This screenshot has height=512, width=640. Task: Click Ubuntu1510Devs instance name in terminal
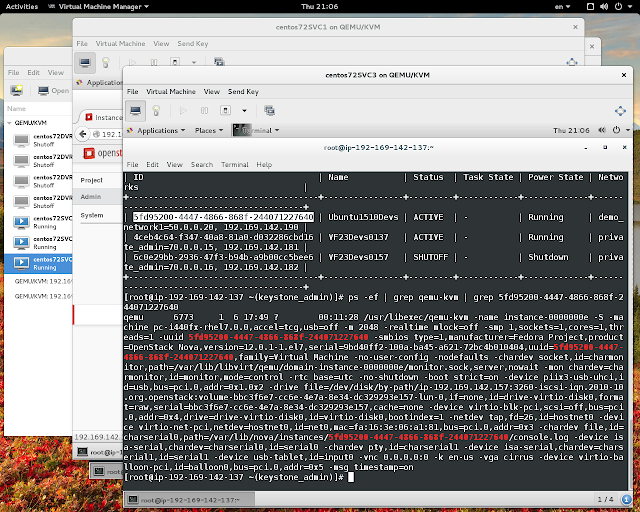(363, 217)
